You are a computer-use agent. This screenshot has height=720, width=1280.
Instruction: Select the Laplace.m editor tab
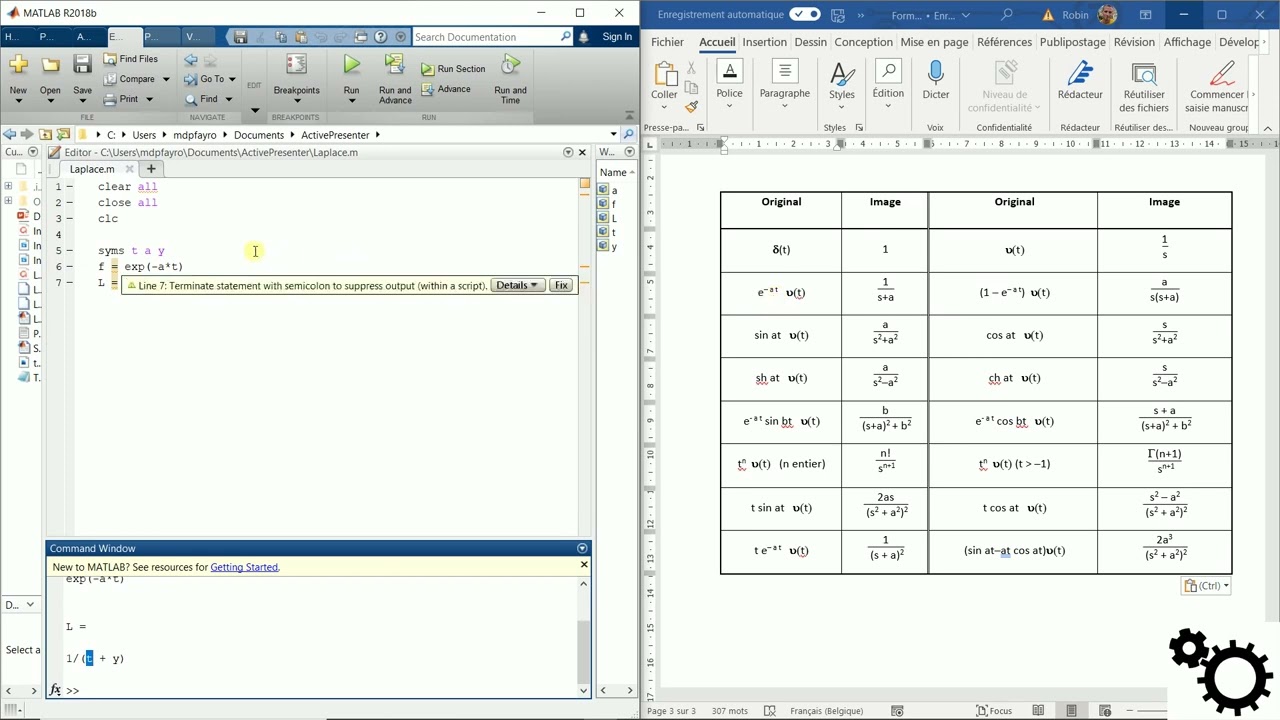92,169
